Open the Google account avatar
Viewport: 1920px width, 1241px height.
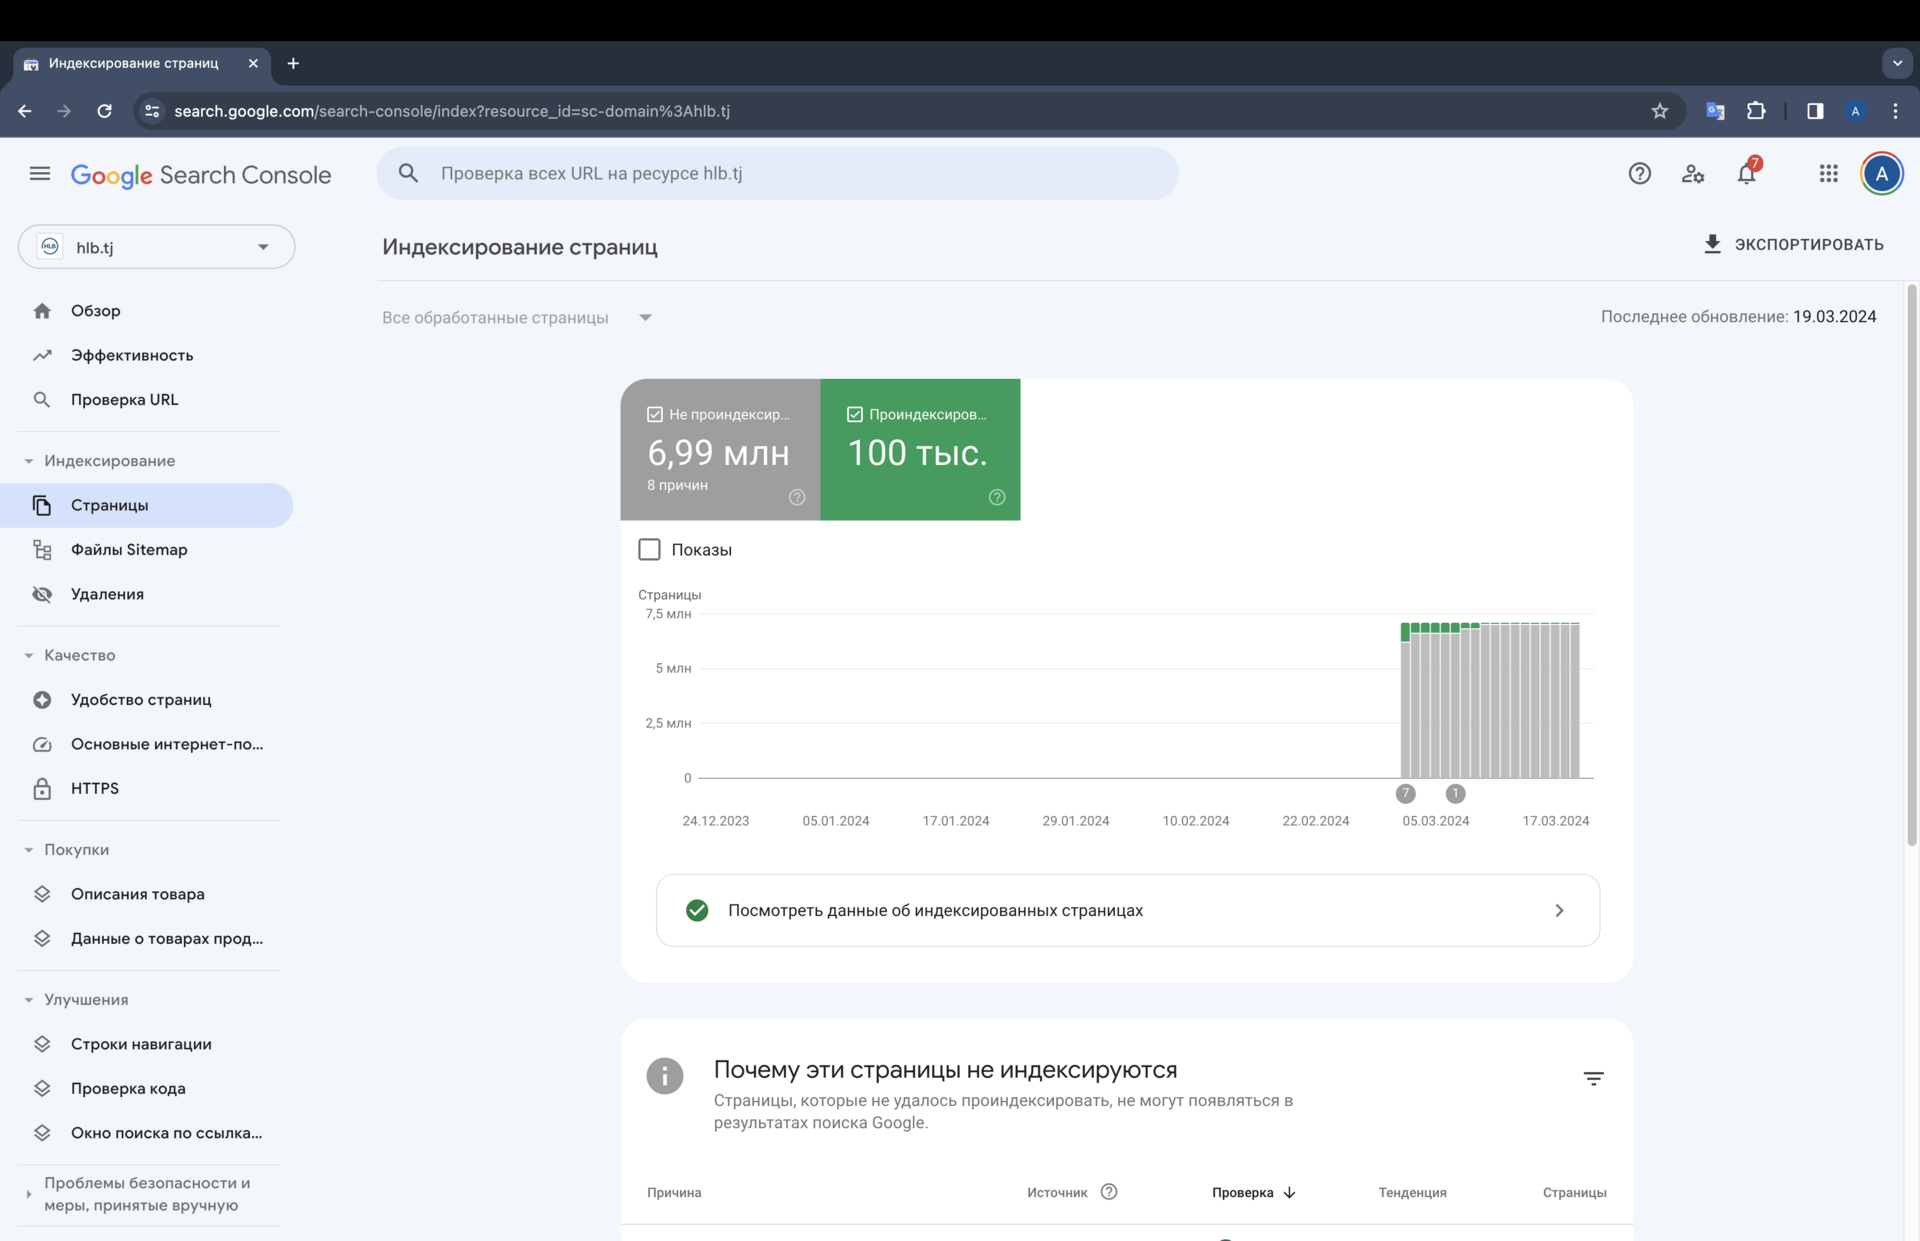pyautogui.click(x=1881, y=174)
